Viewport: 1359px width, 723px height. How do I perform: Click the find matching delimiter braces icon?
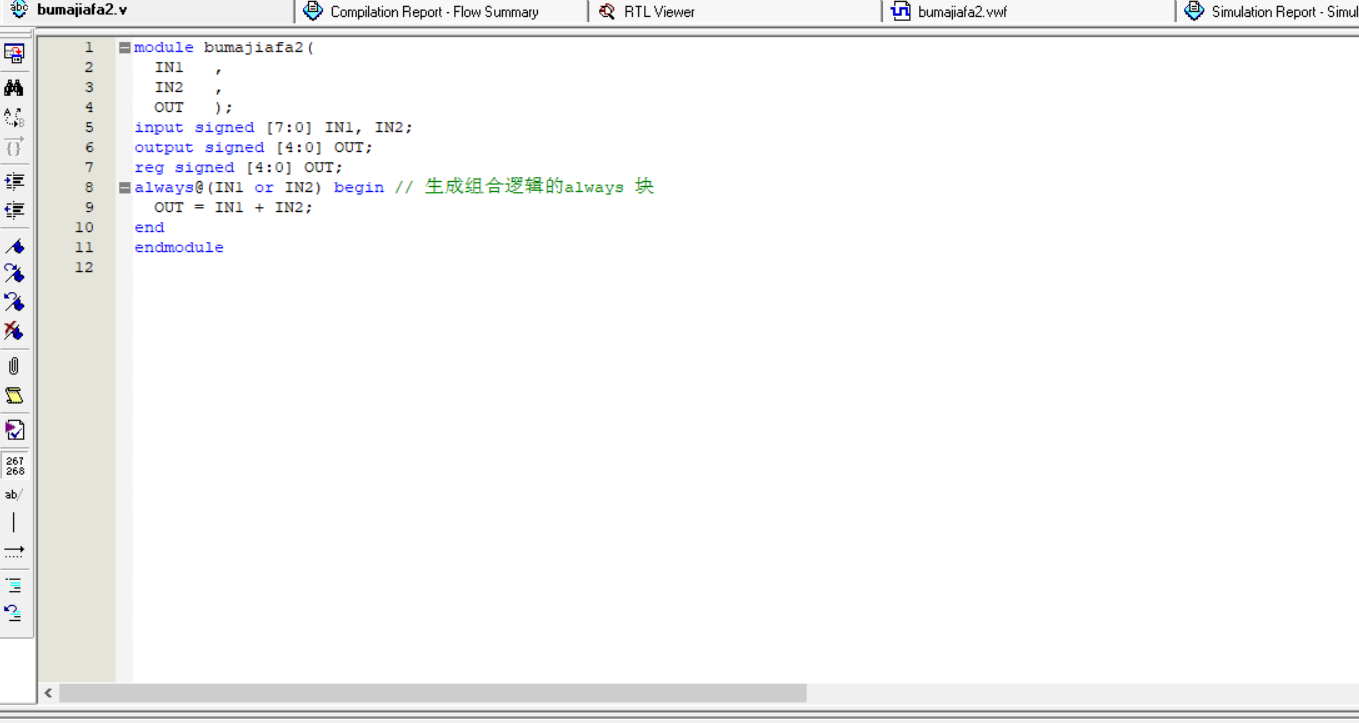tap(14, 147)
